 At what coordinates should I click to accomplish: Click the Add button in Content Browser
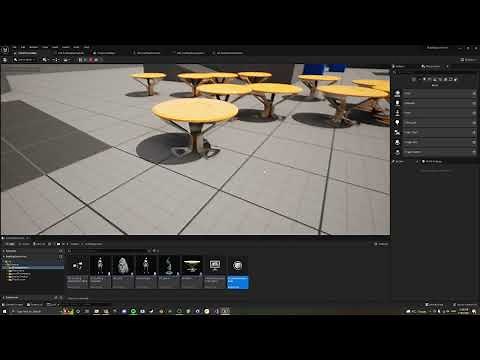10,244
